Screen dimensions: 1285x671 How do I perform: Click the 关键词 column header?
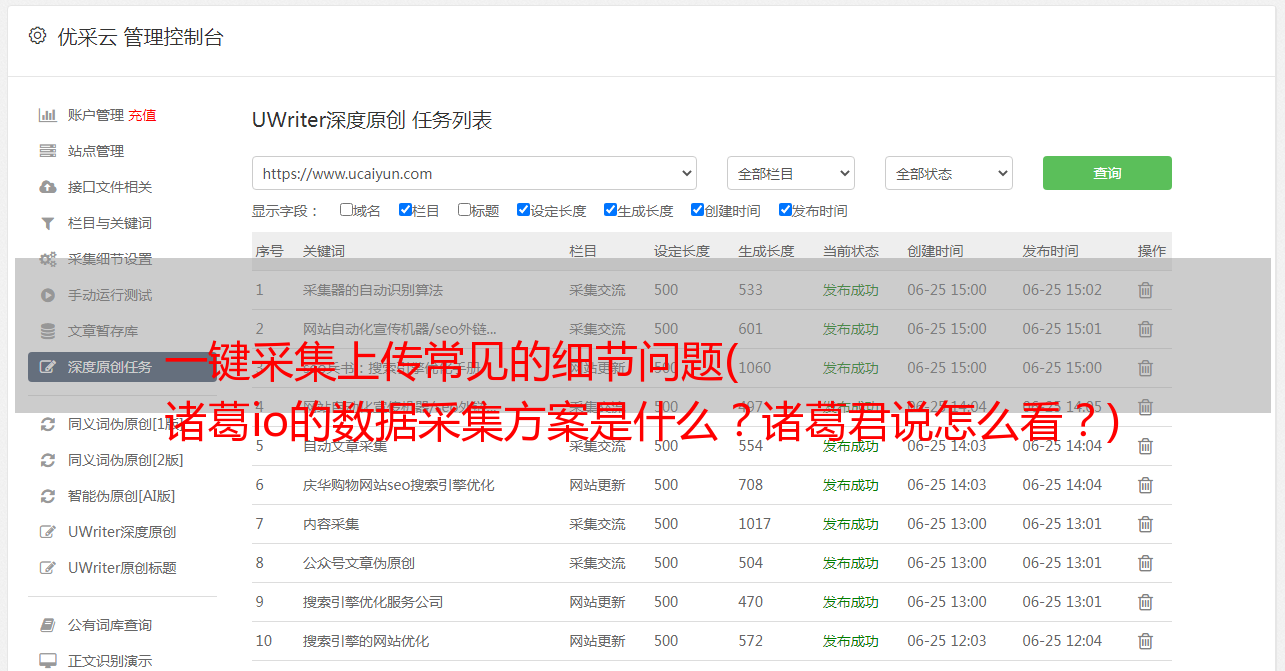324,251
